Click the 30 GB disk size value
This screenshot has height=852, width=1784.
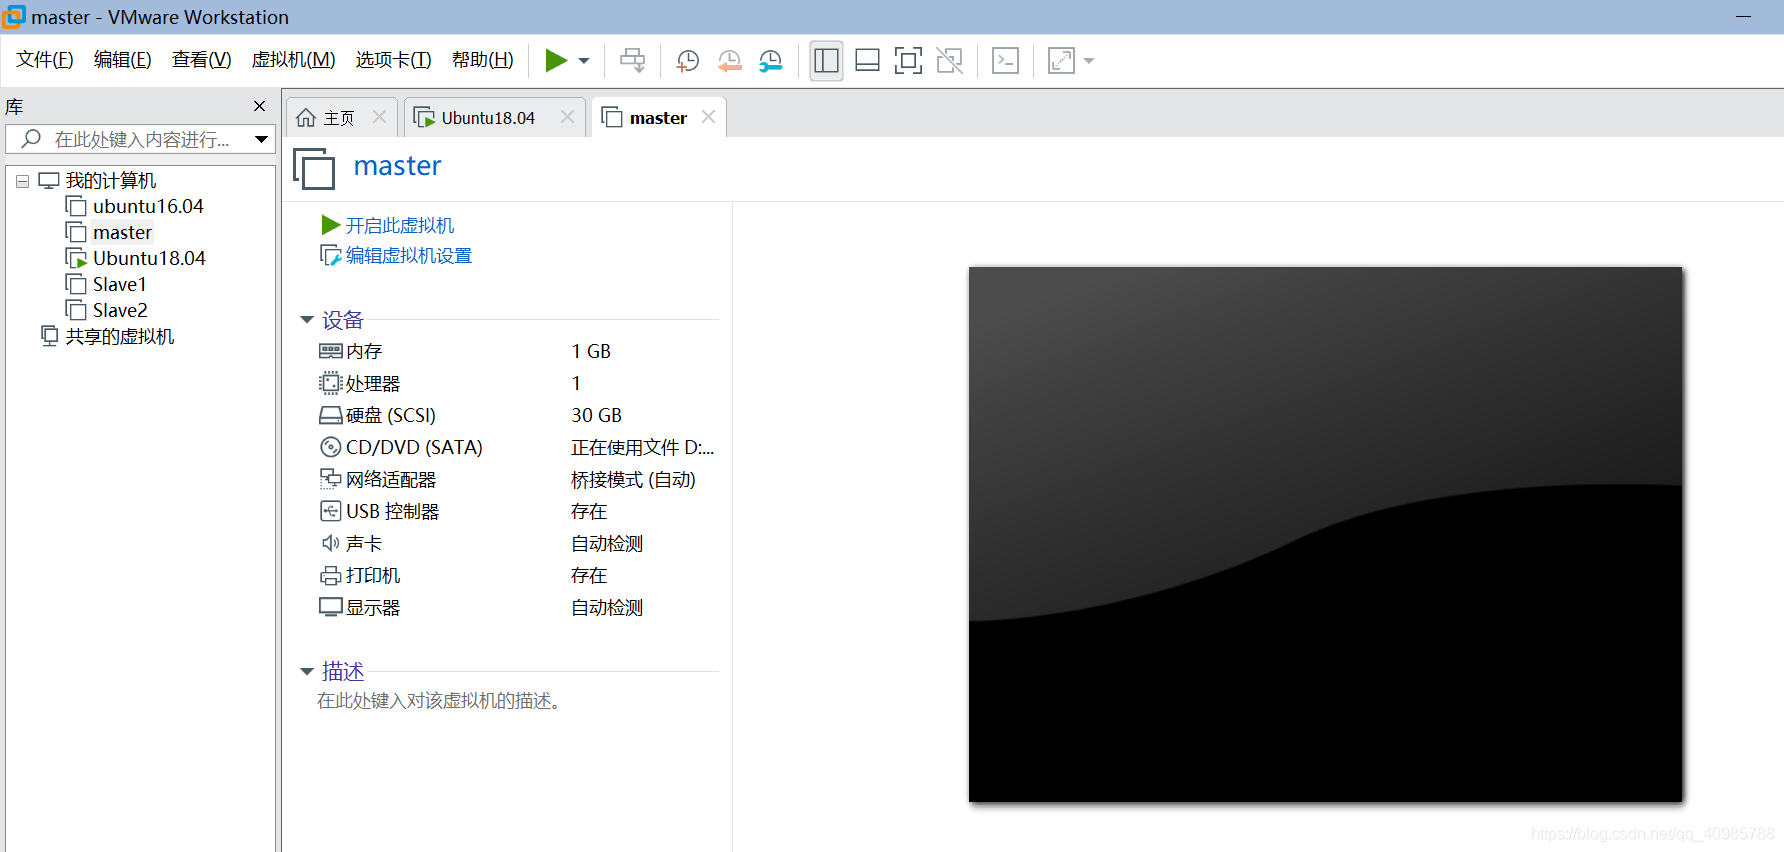coord(597,416)
